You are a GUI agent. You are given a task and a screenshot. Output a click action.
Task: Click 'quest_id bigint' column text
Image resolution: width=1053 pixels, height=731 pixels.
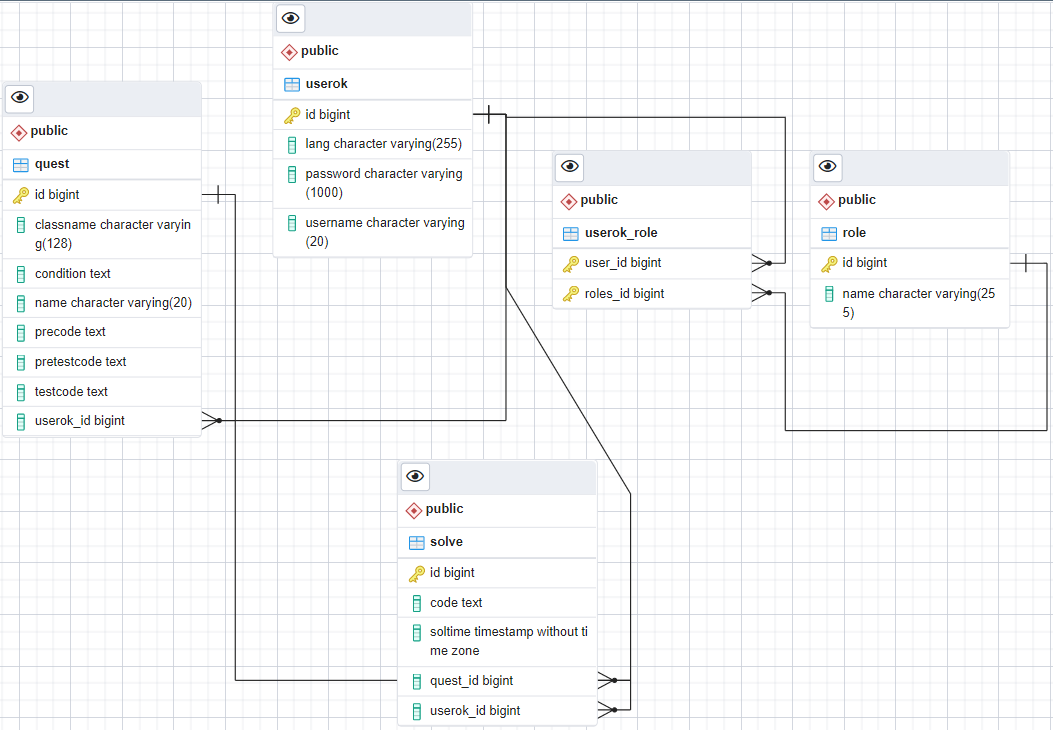(471, 681)
